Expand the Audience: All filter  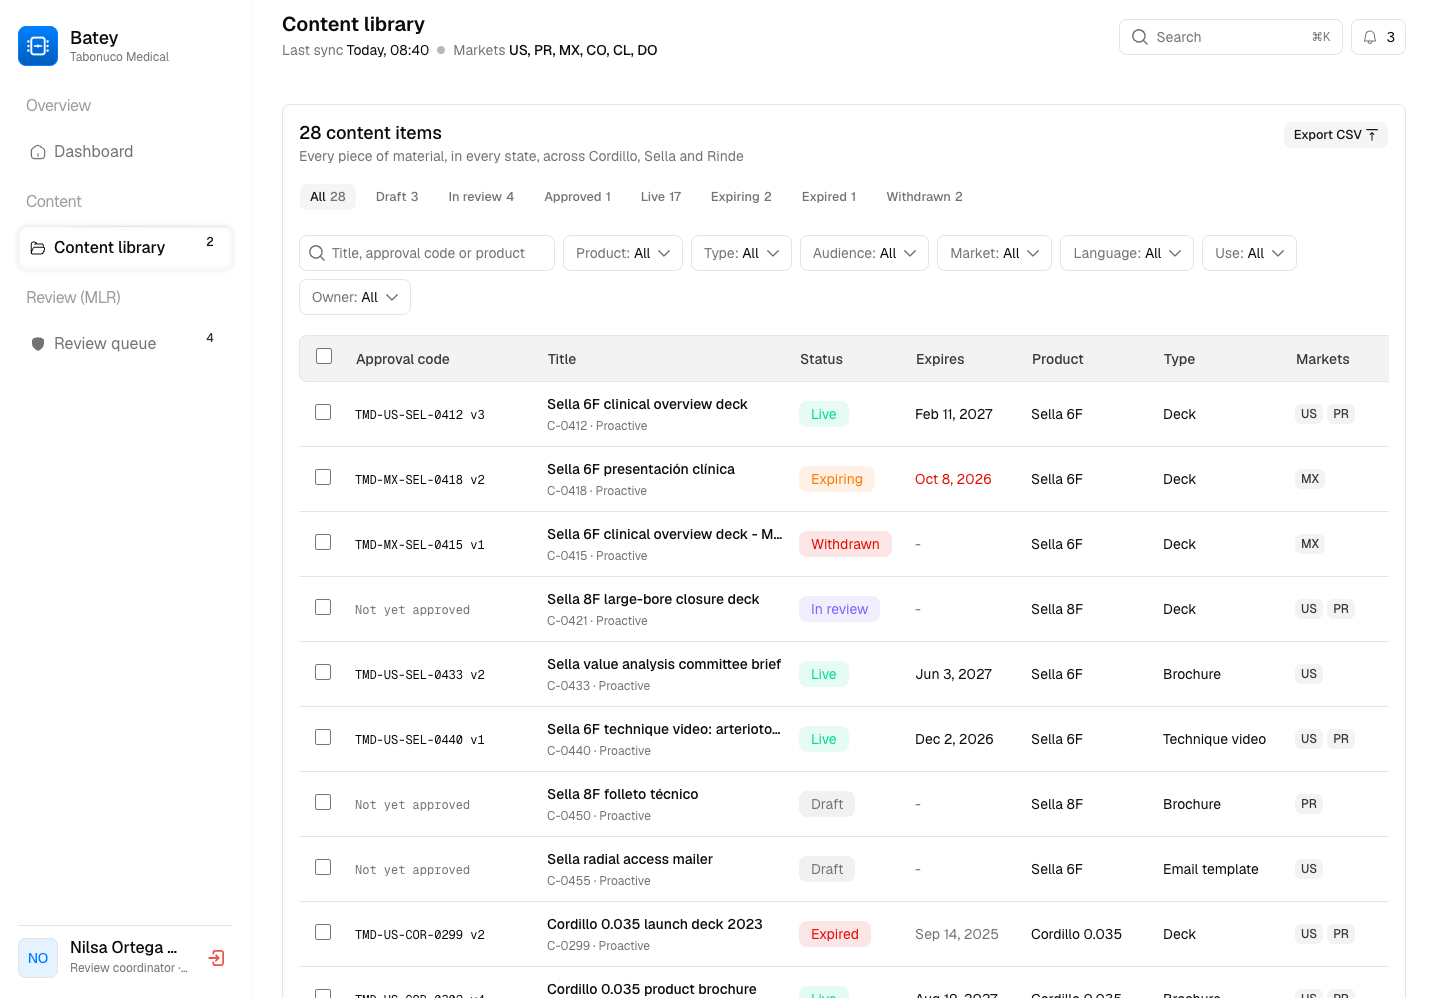point(864,253)
